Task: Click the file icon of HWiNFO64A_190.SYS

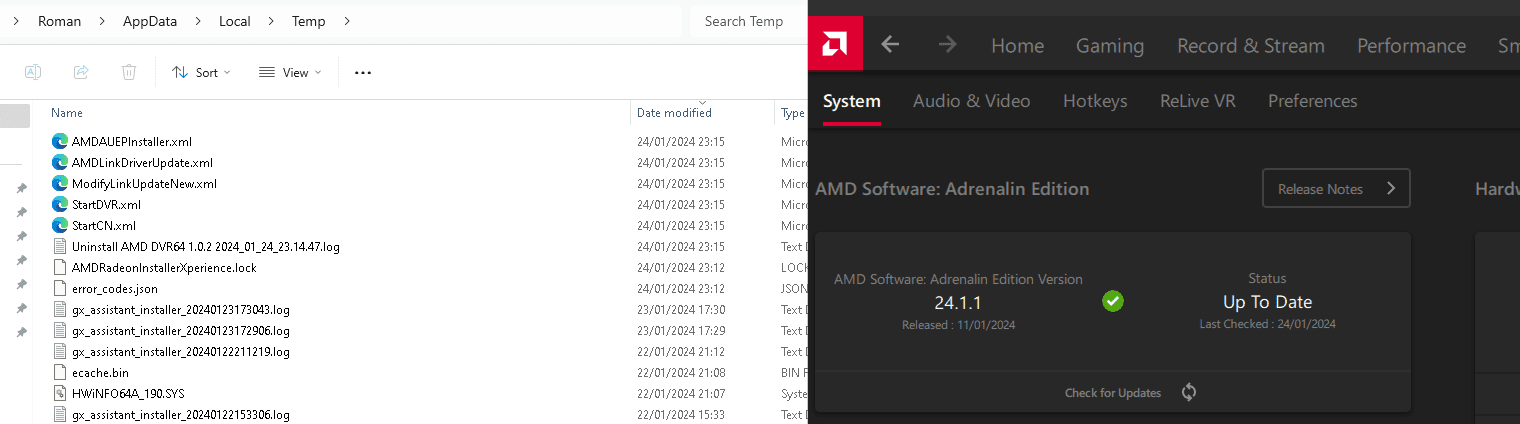Action: tap(59, 393)
